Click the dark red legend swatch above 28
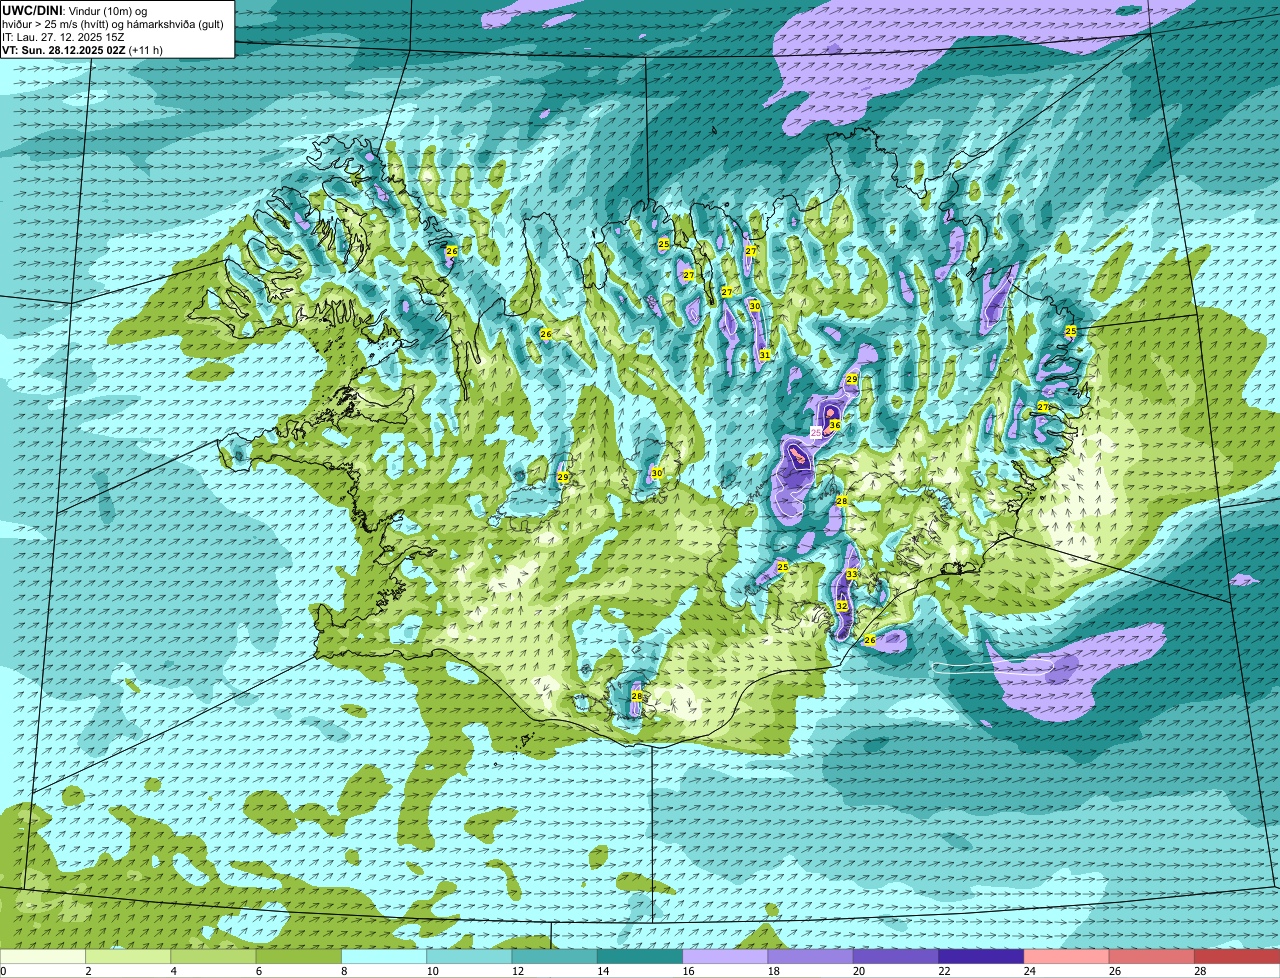Image resolution: width=1280 pixels, height=978 pixels. pos(1237,956)
